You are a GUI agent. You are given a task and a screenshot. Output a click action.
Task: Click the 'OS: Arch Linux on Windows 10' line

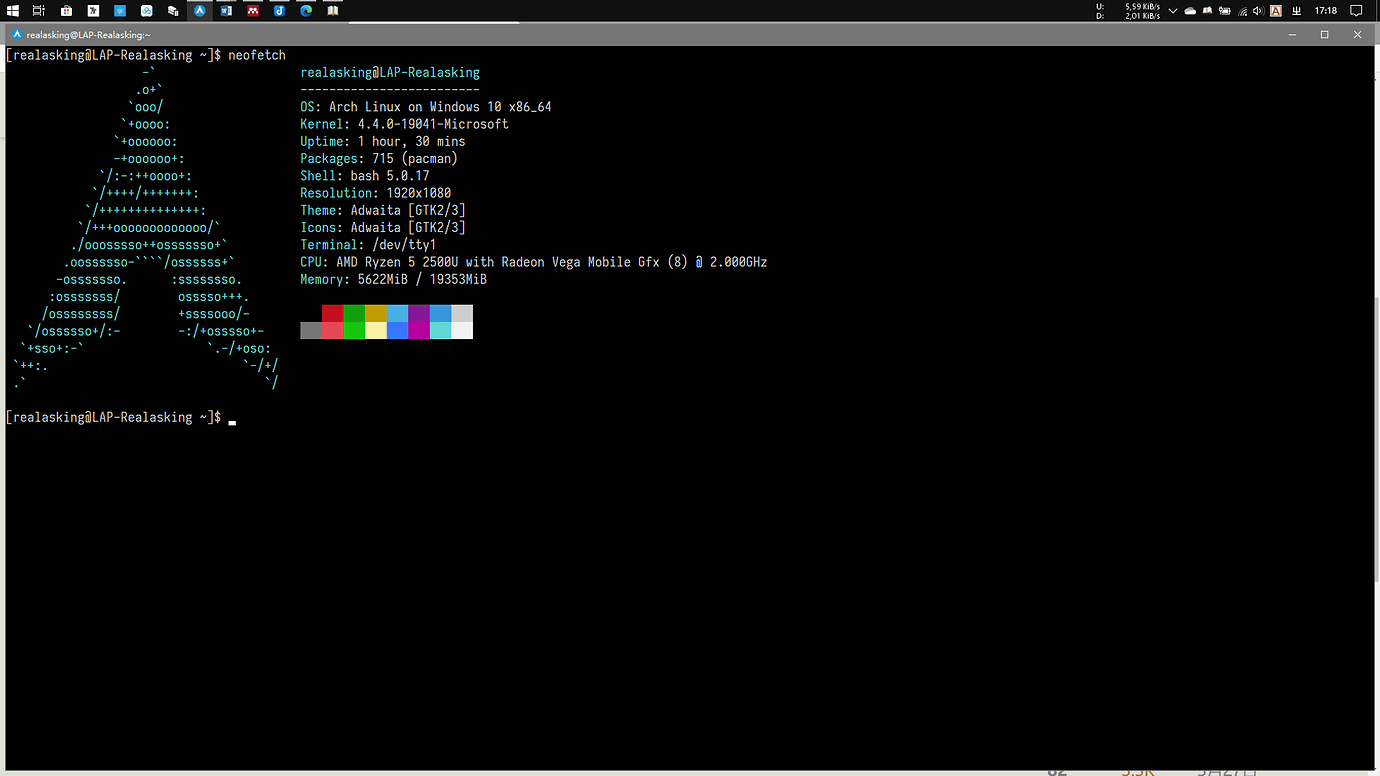[426, 107]
